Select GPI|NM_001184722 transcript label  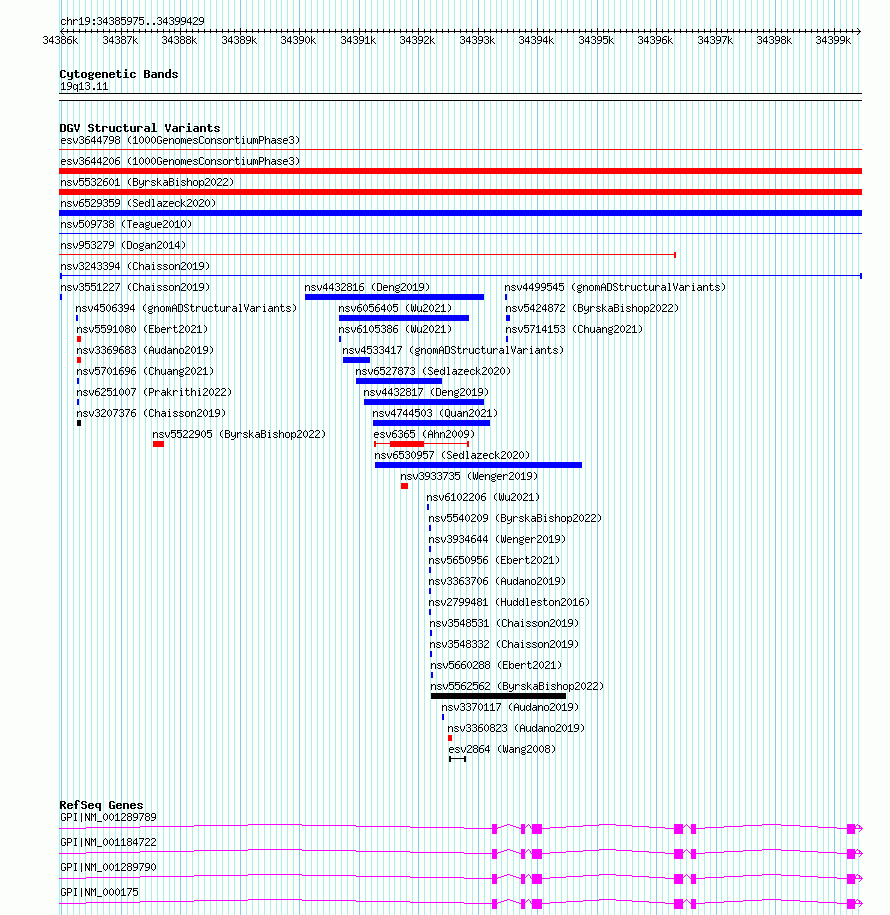[109, 843]
